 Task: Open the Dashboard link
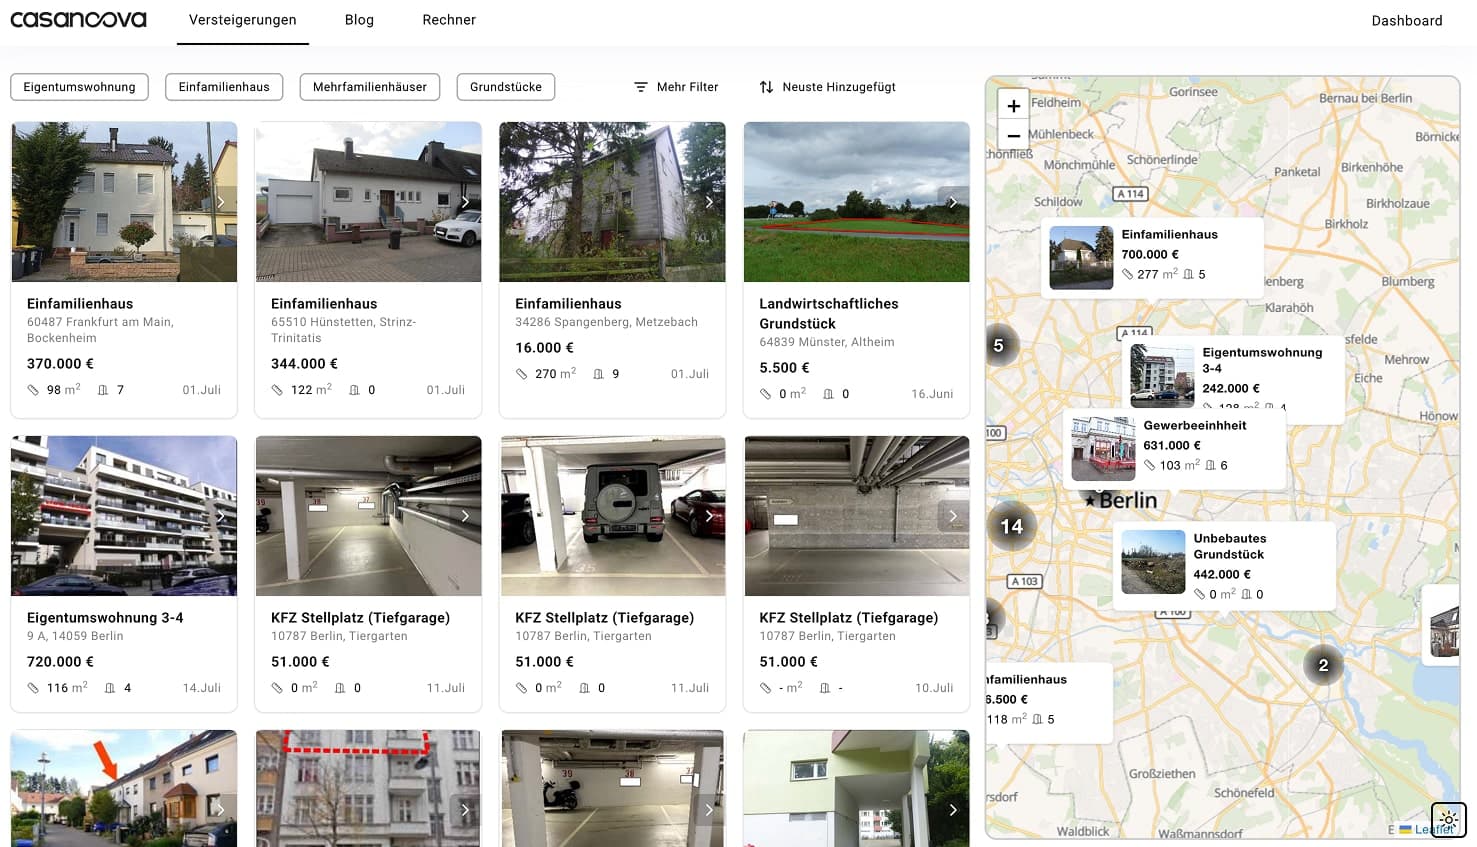coord(1407,21)
